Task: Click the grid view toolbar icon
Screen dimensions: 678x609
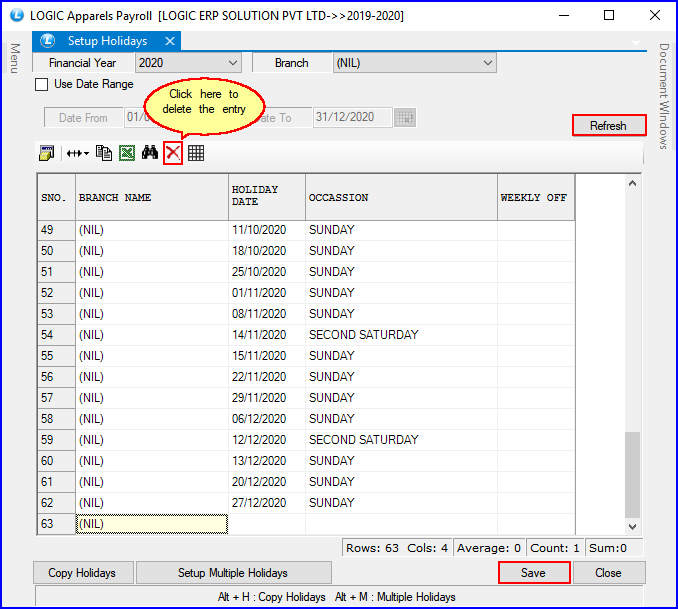Action: coord(196,153)
